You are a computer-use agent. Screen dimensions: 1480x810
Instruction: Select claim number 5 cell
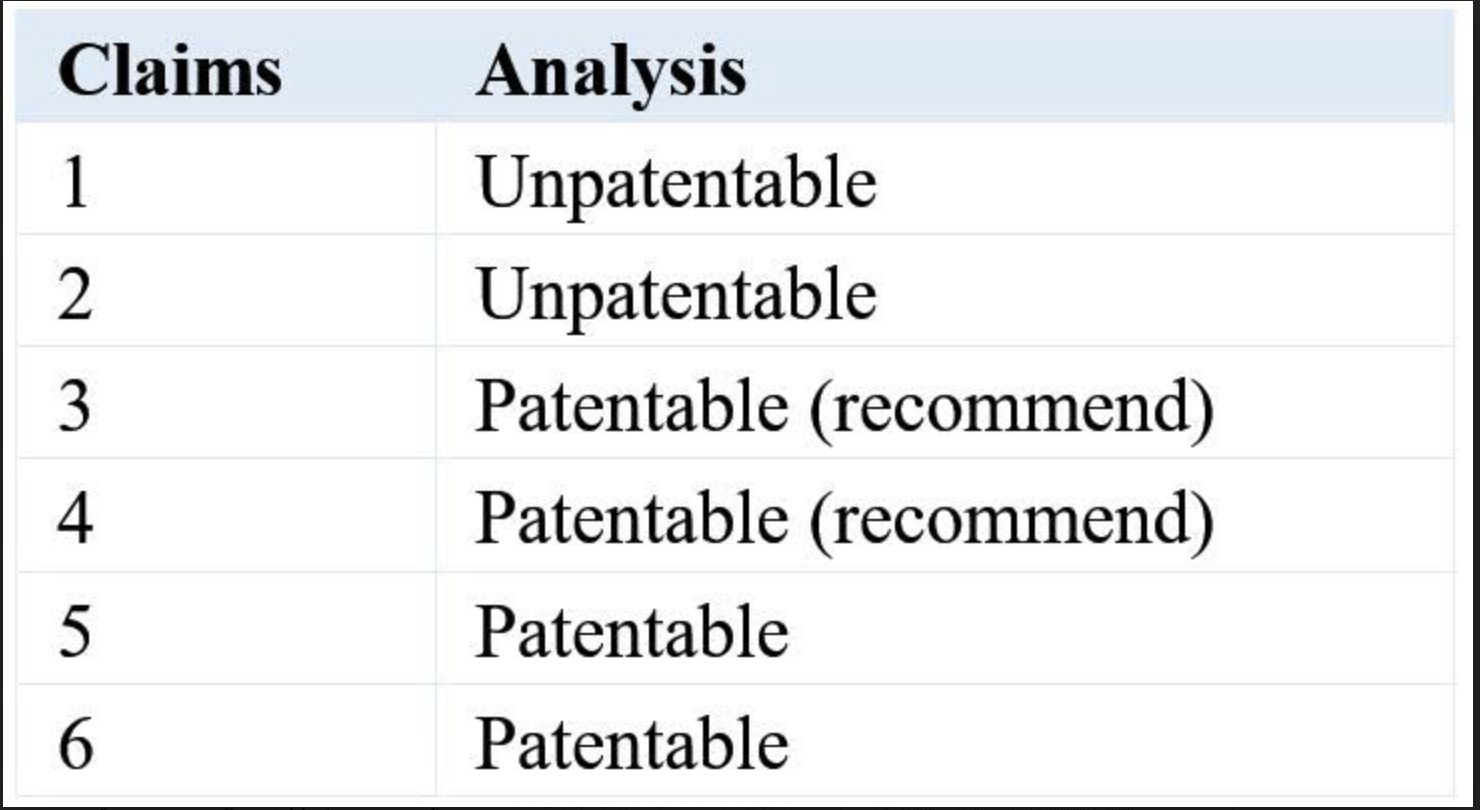coord(75,632)
